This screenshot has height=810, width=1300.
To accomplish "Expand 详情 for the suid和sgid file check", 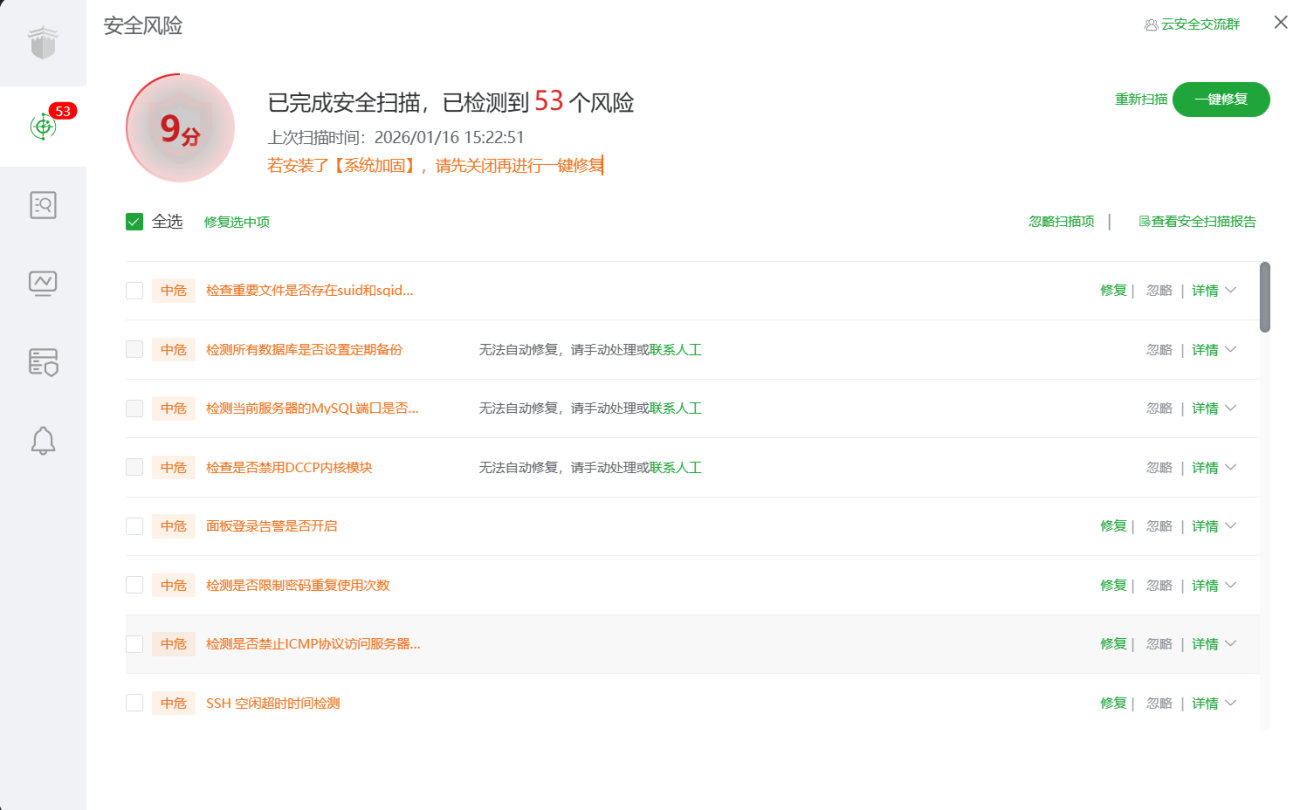I will [1213, 291].
